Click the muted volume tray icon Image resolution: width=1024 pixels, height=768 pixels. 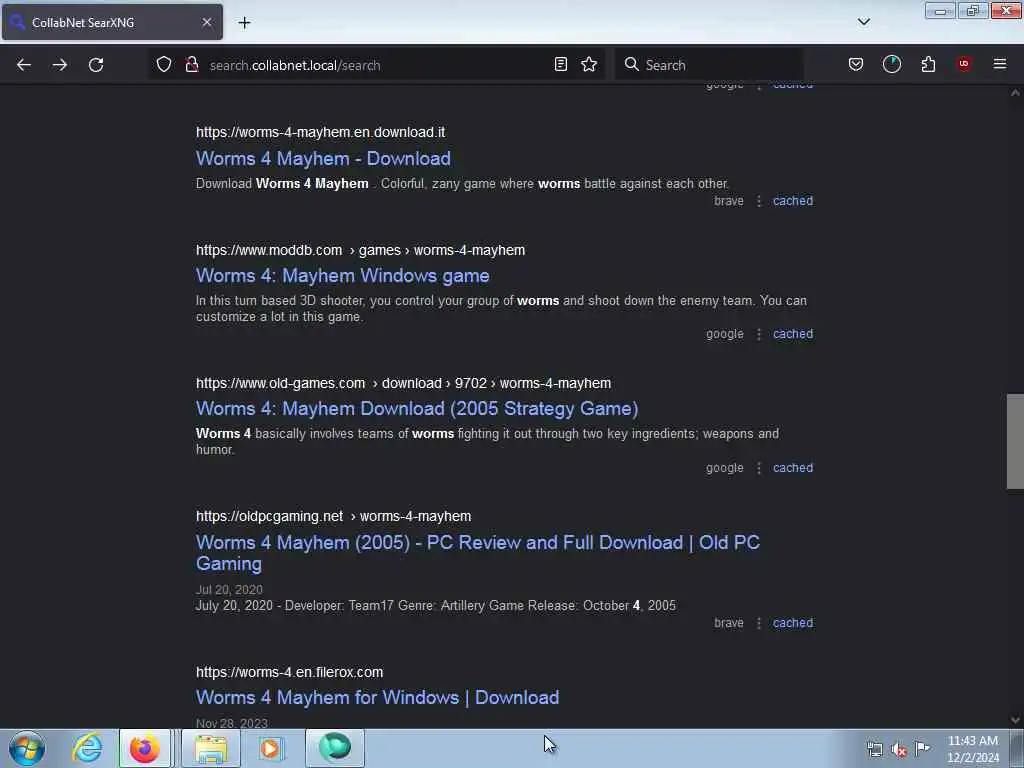[x=899, y=749]
